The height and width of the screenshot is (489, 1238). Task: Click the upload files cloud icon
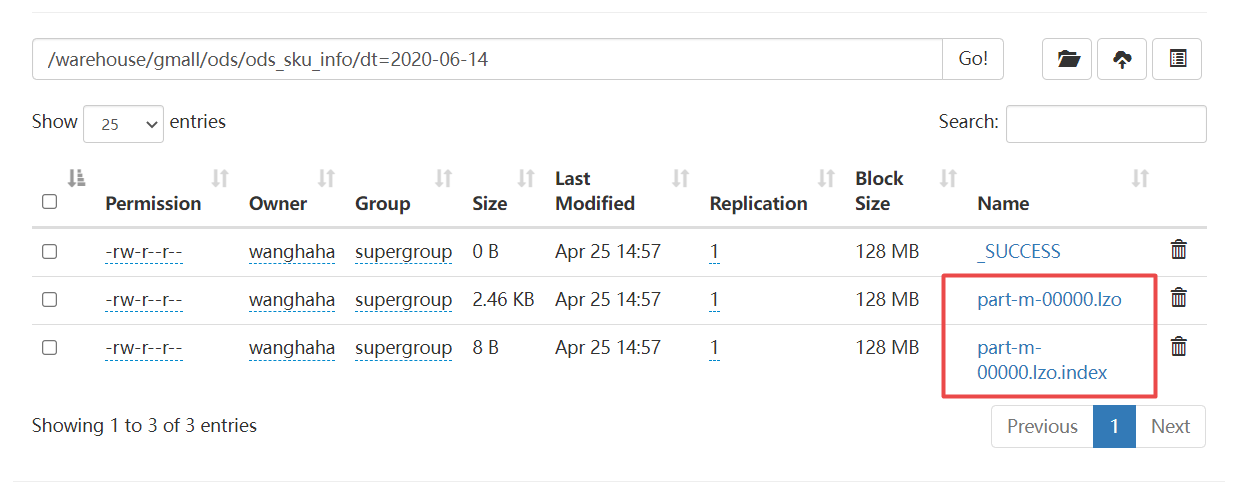1122,59
